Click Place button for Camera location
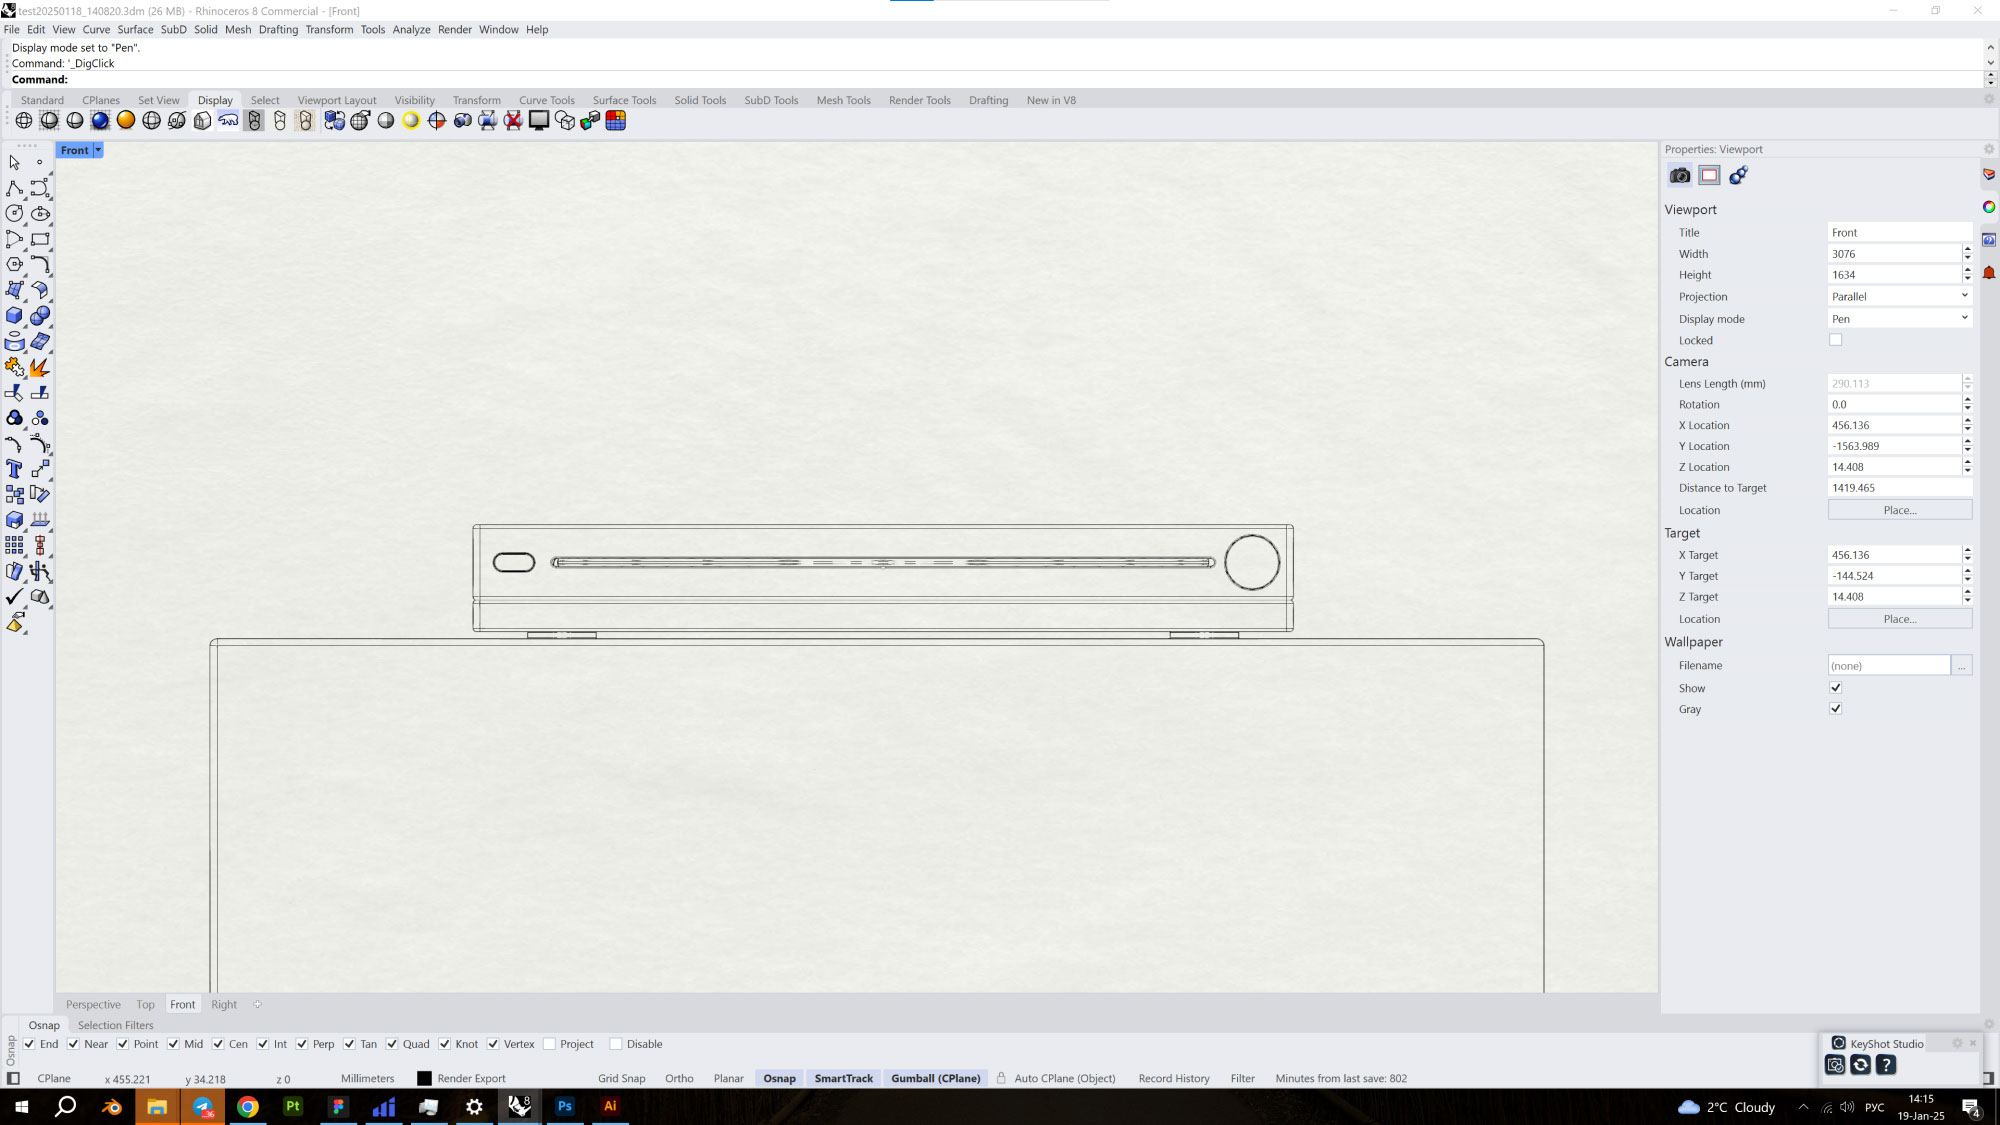Image resolution: width=2000 pixels, height=1125 pixels. [x=1899, y=510]
